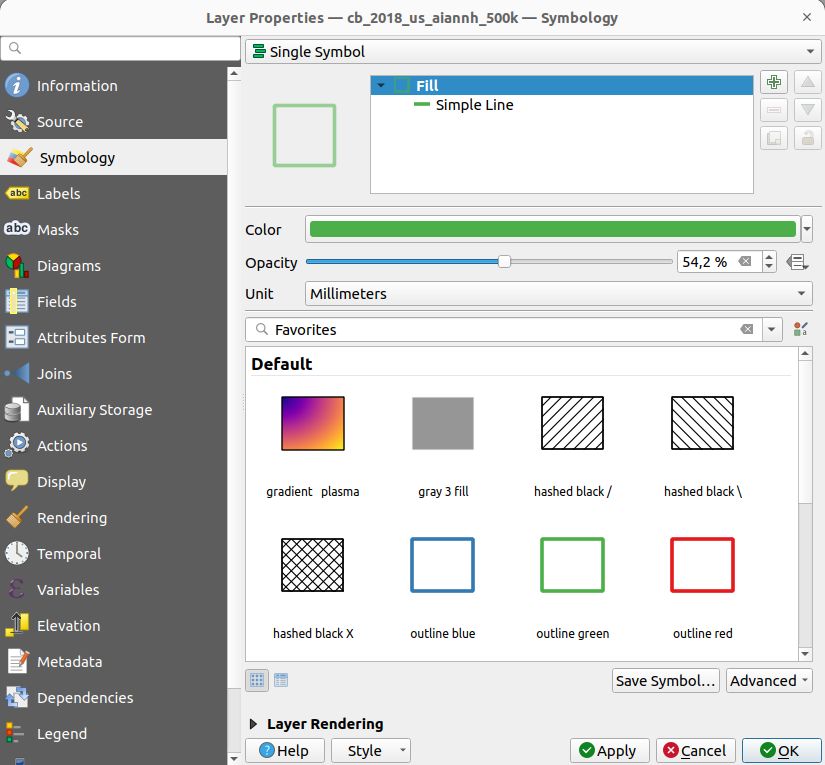Viewport: 825px width, 765px height.
Task: Click the move symbol layer down arrow
Action: 808,110
